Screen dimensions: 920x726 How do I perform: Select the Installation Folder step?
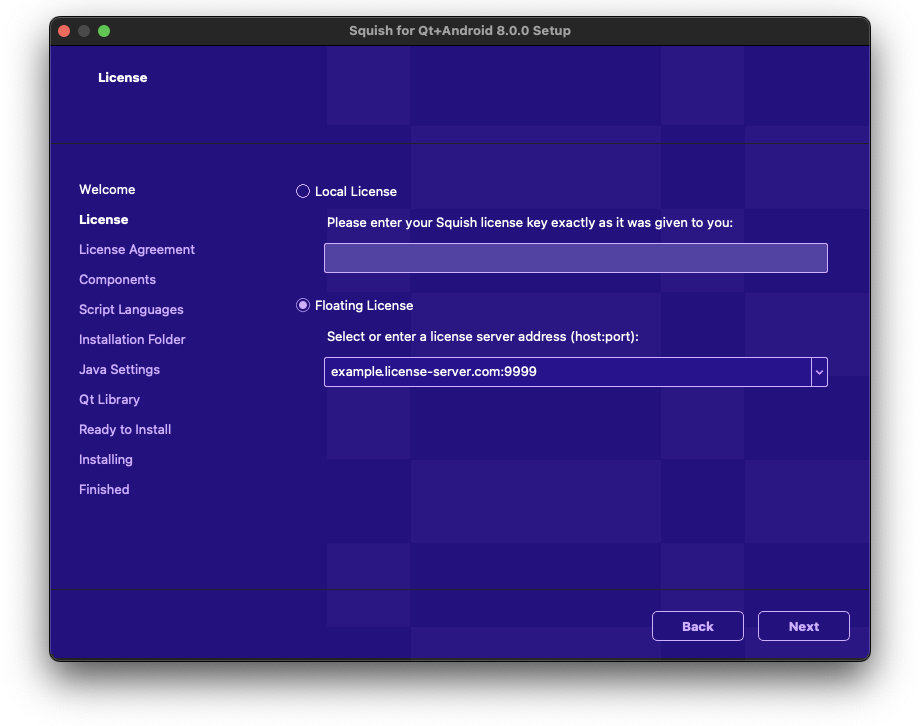[132, 339]
